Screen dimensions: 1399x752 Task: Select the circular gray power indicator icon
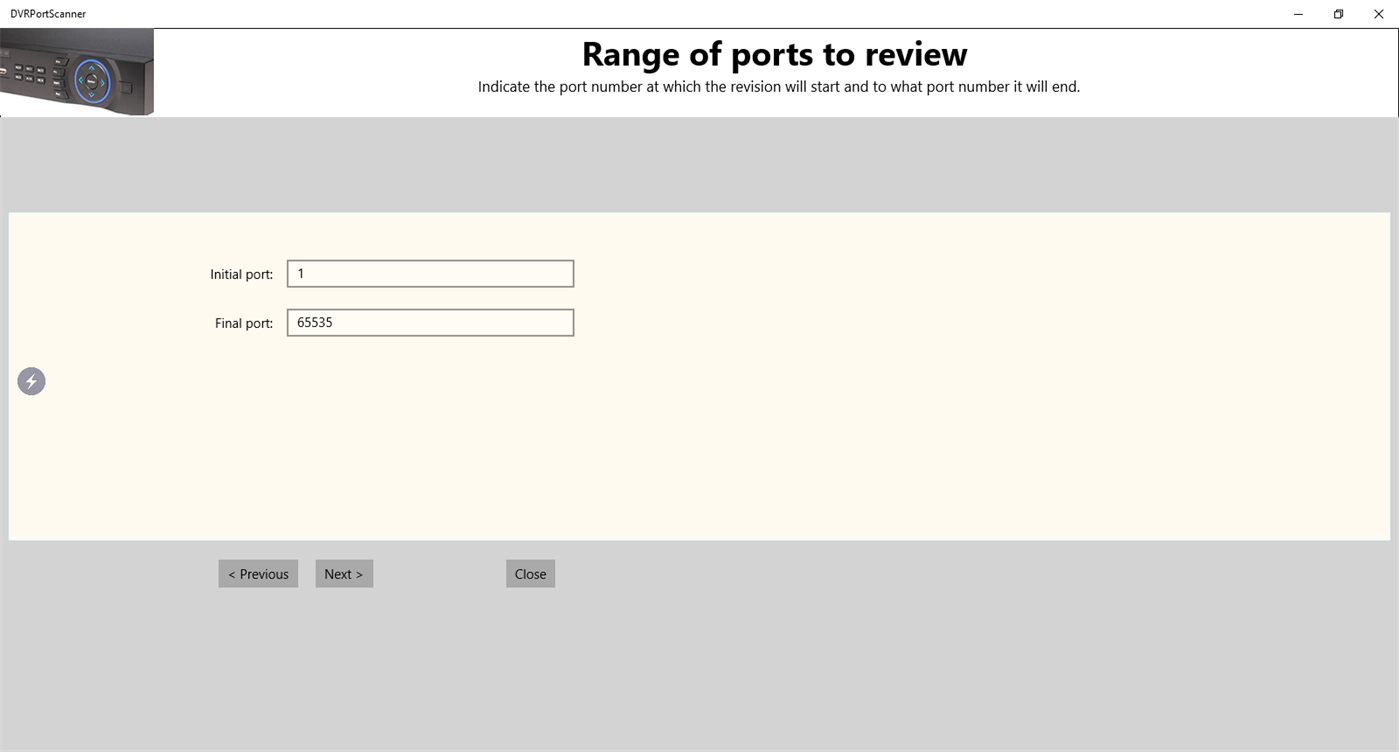[x=31, y=381]
